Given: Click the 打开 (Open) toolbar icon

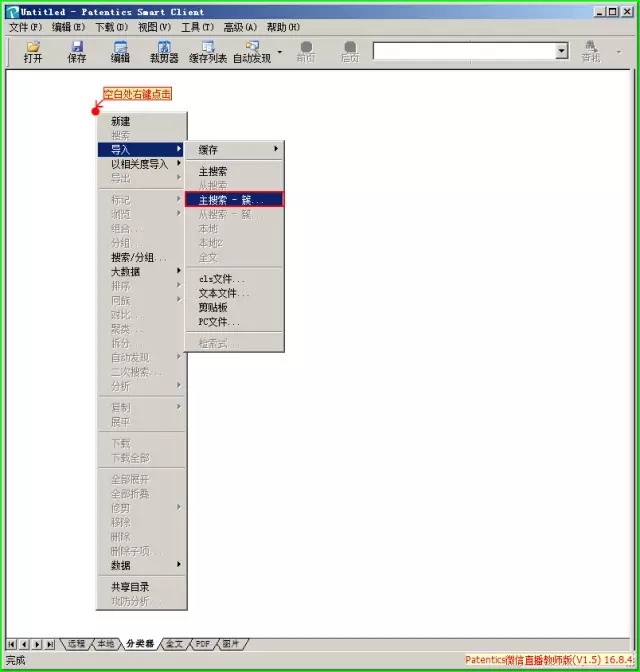Looking at the screenshot, I should [x=33, y=51].
